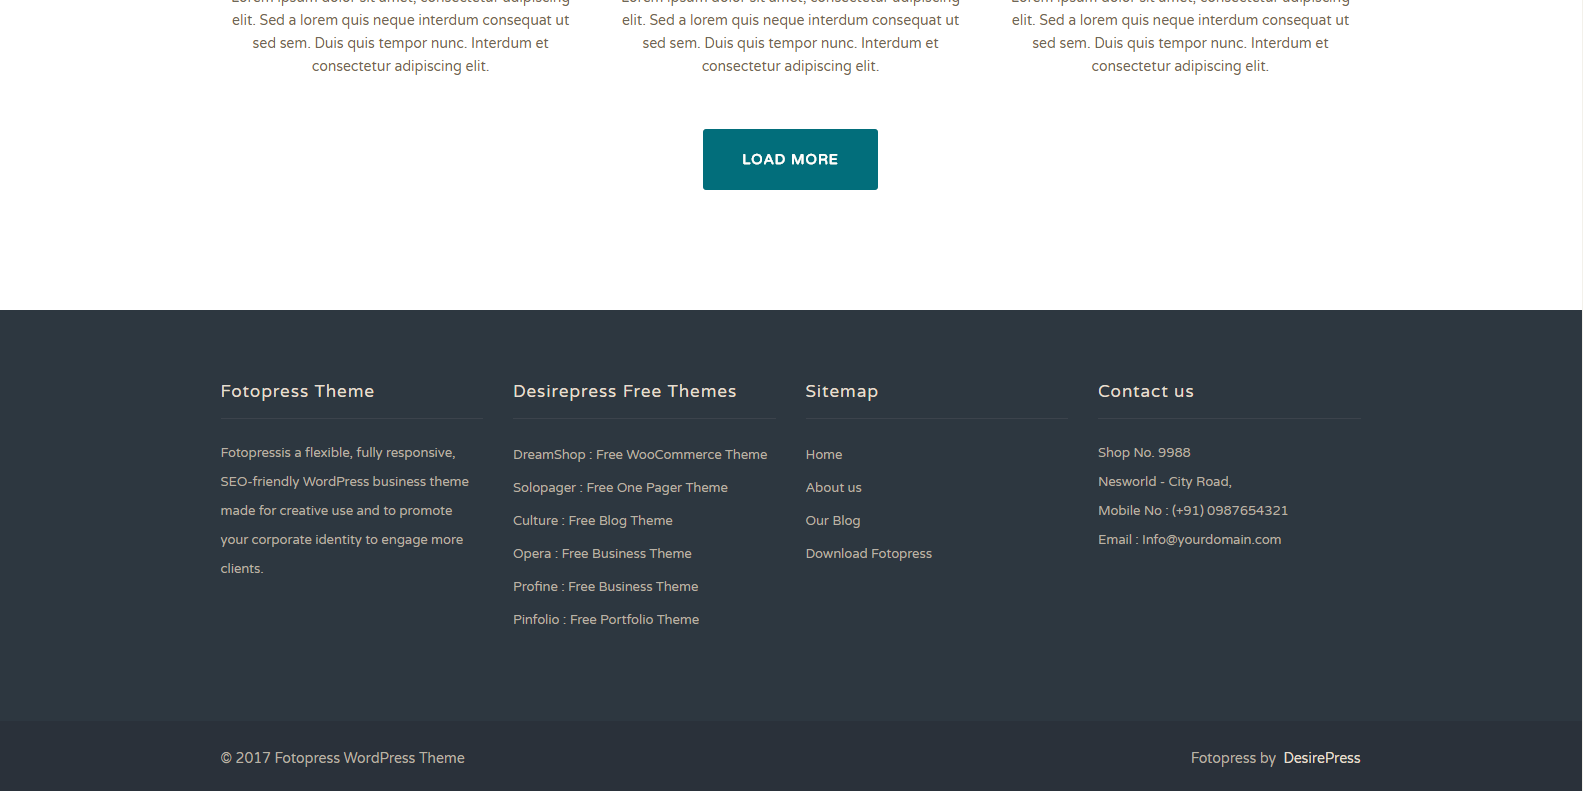Visit Opera Free Business Theme link
Viewport: 1583px width, 791px height.
tap(602, 553)
